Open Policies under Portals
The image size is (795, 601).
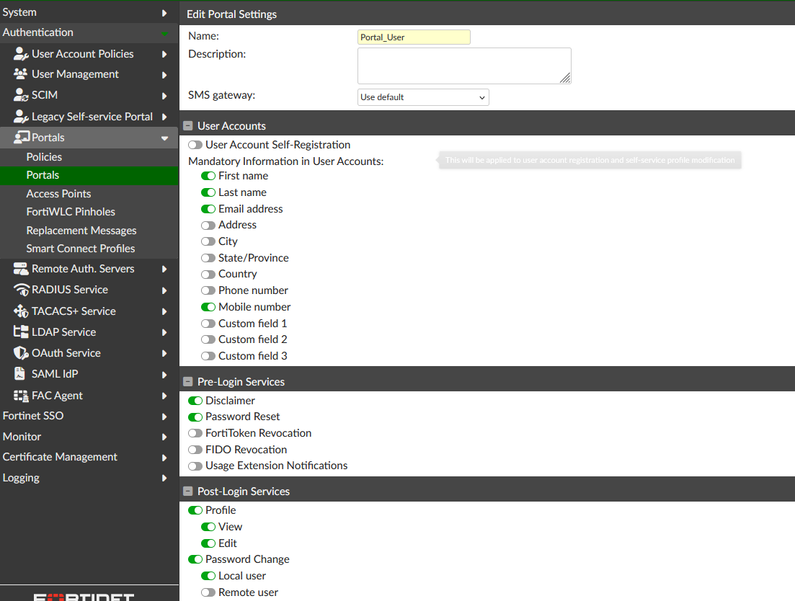point(44,157)
